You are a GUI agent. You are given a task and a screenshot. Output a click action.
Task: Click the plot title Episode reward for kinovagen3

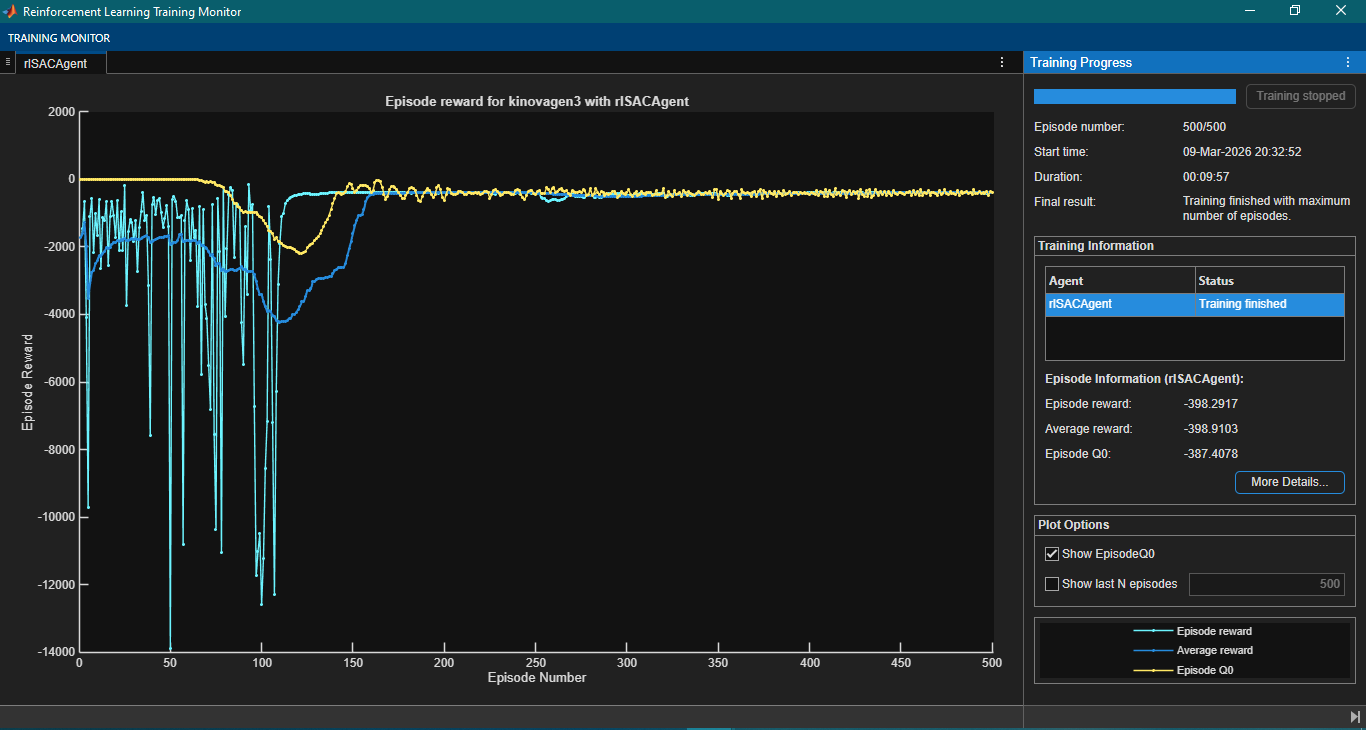coord(537,102)
